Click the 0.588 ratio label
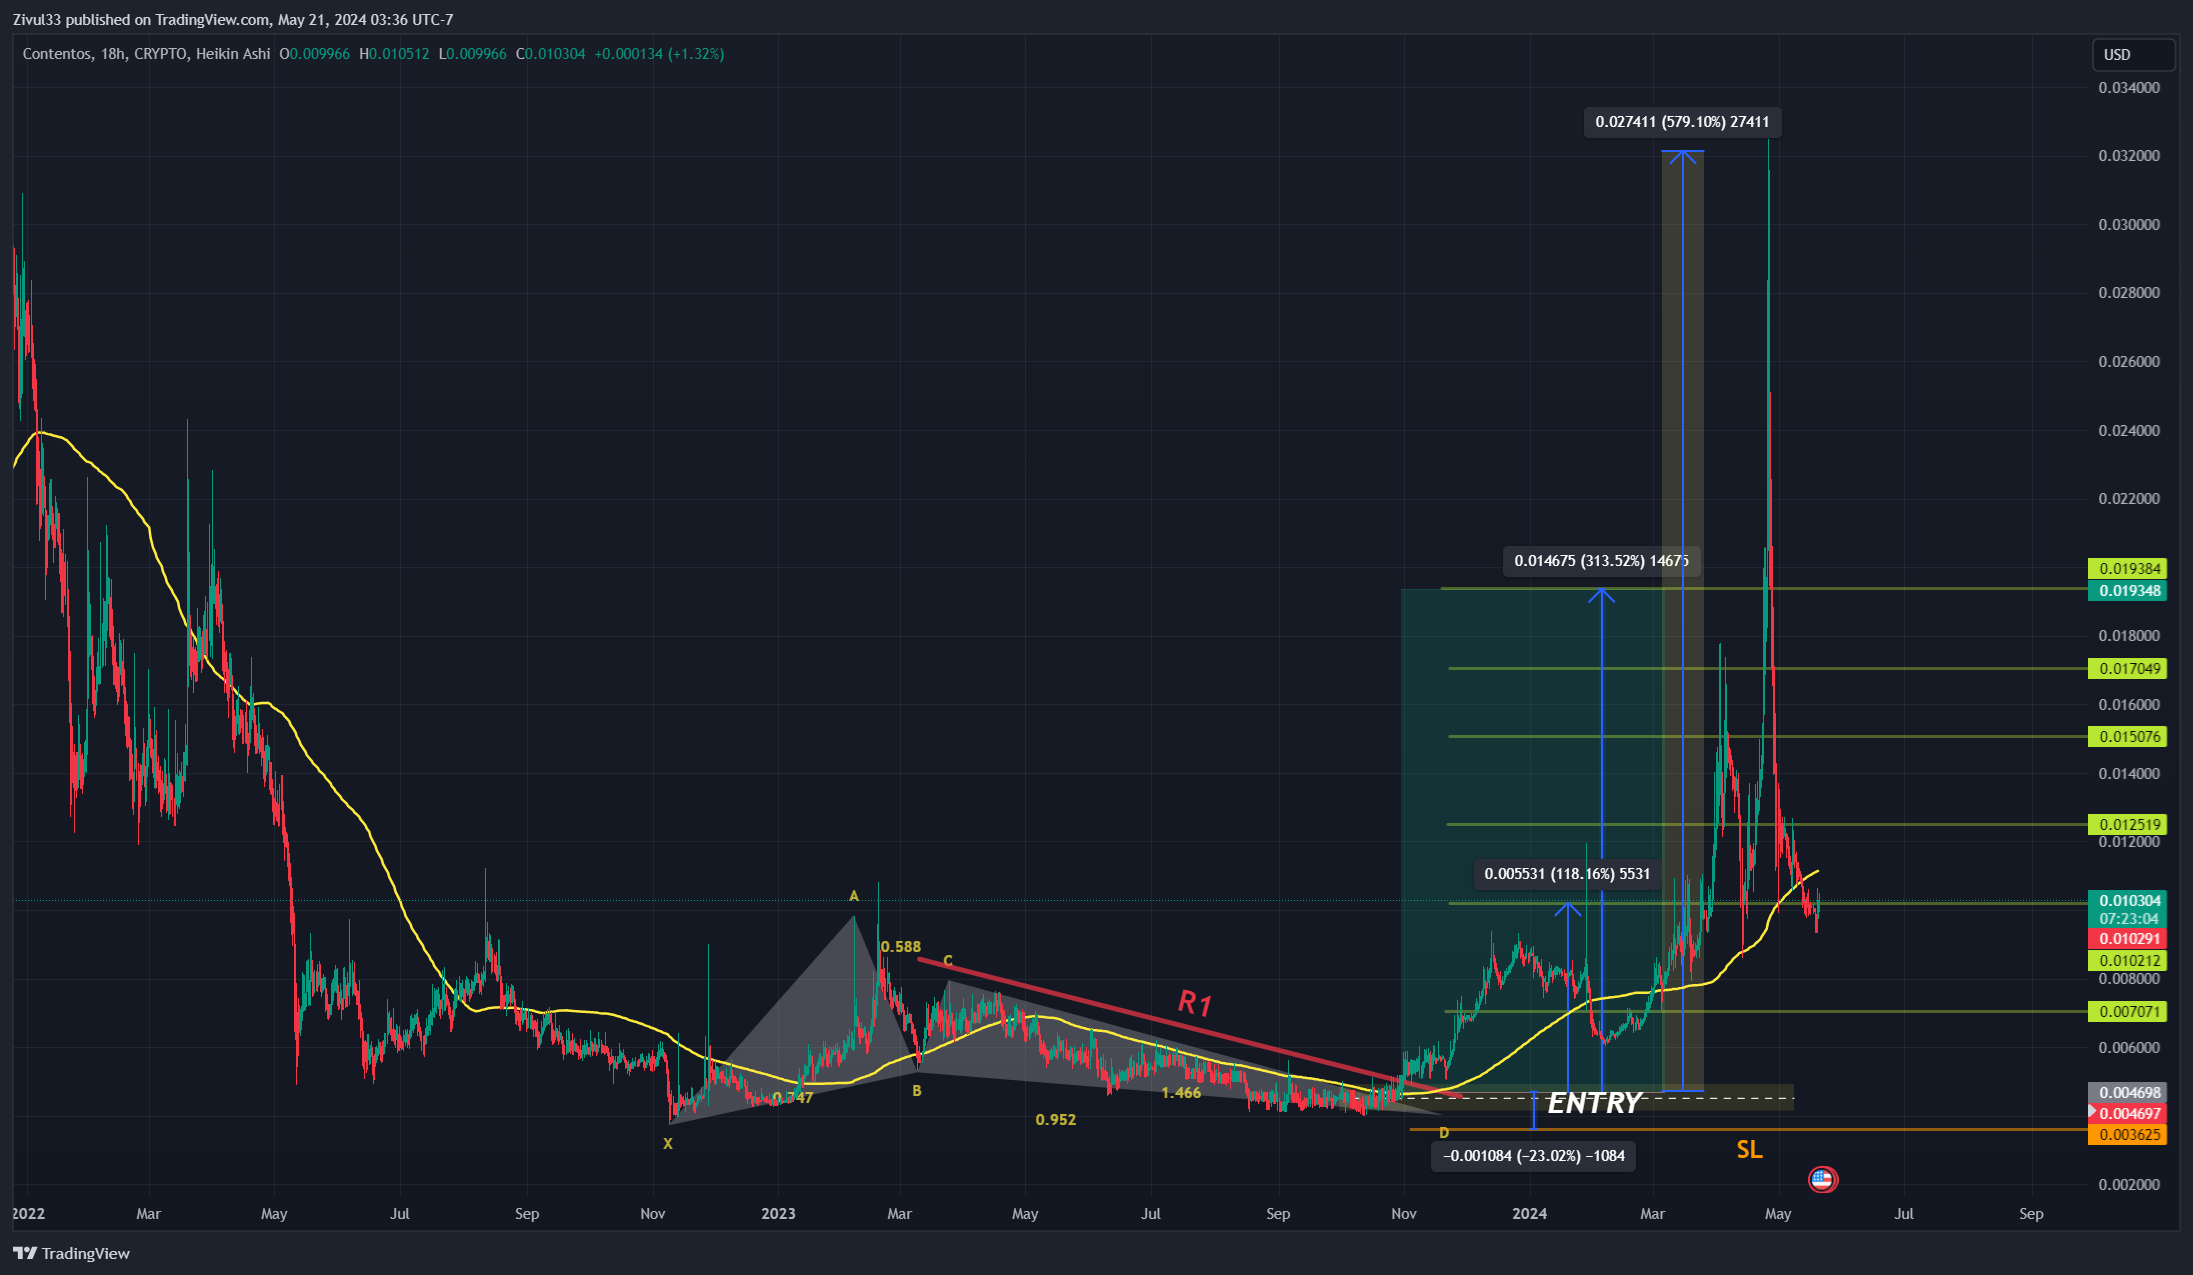 [x=900, y=947]
